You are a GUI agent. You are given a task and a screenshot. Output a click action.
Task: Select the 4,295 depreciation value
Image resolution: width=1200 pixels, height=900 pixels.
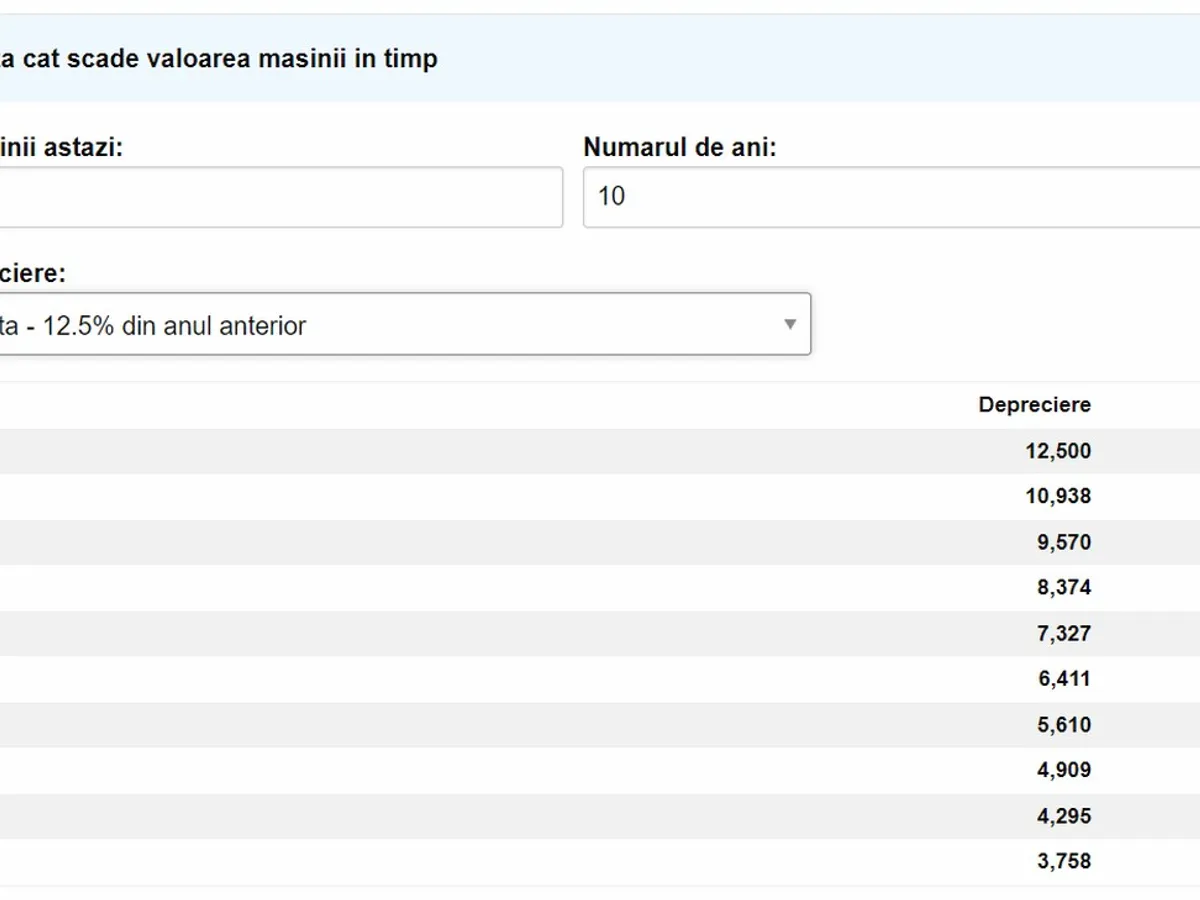1063,816
